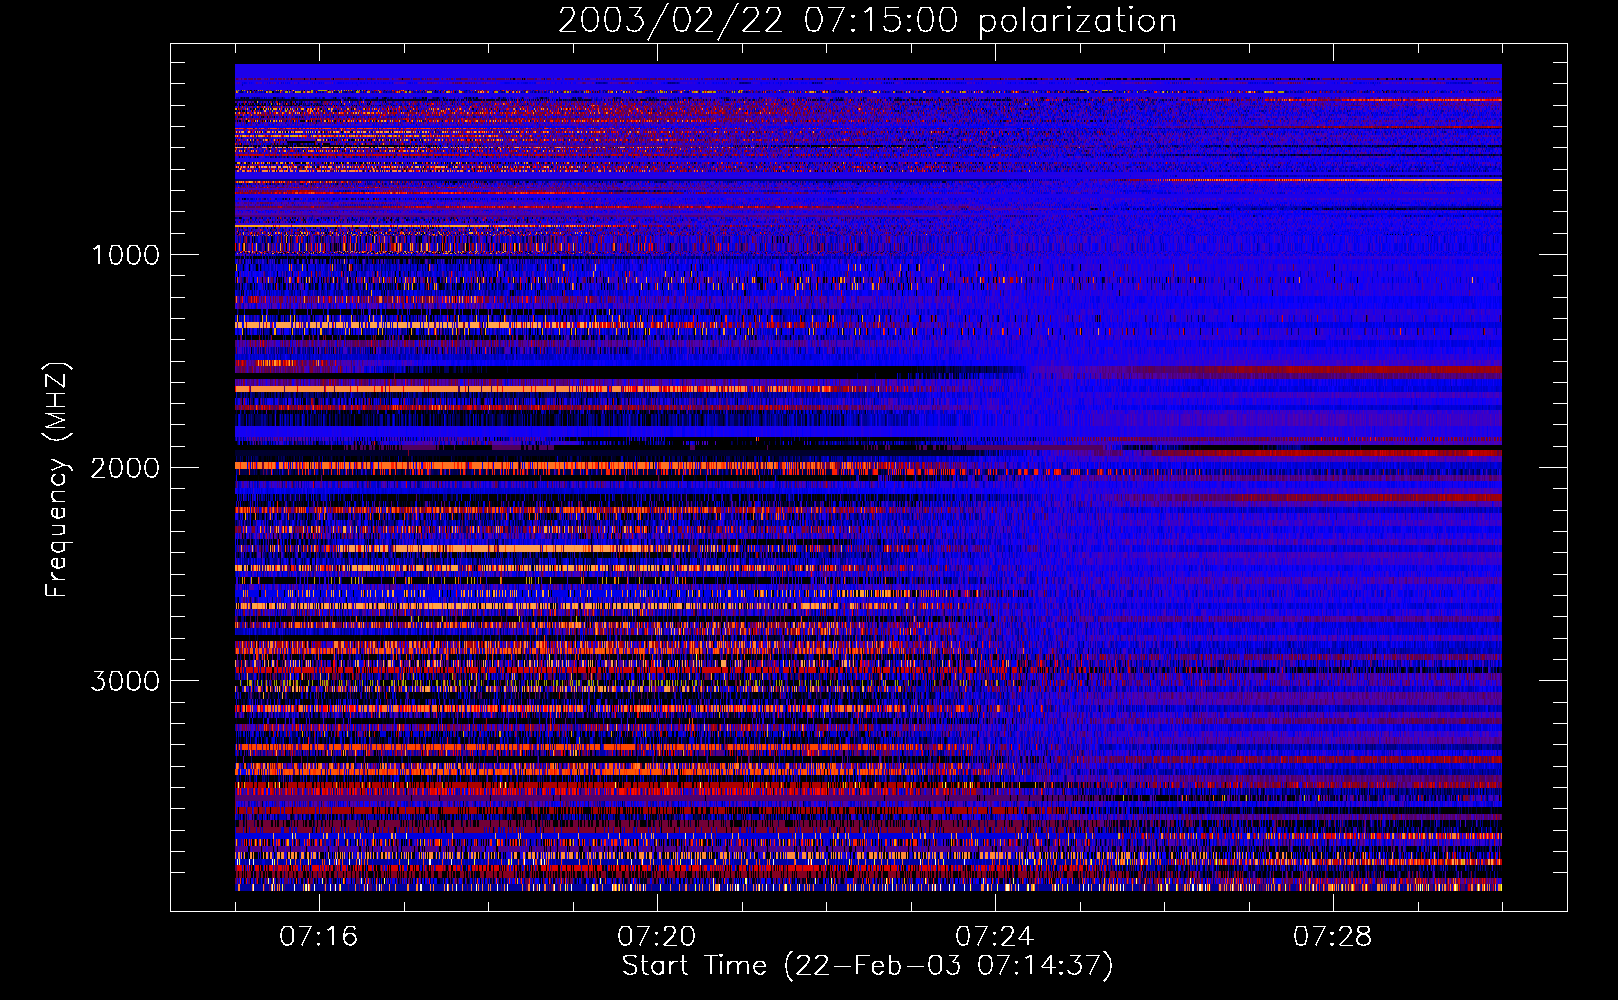Image resolution: width=1618 pixels, height=1000 pixels.
Task: Click the 07:24 time tick label
Action: (995, 937)
